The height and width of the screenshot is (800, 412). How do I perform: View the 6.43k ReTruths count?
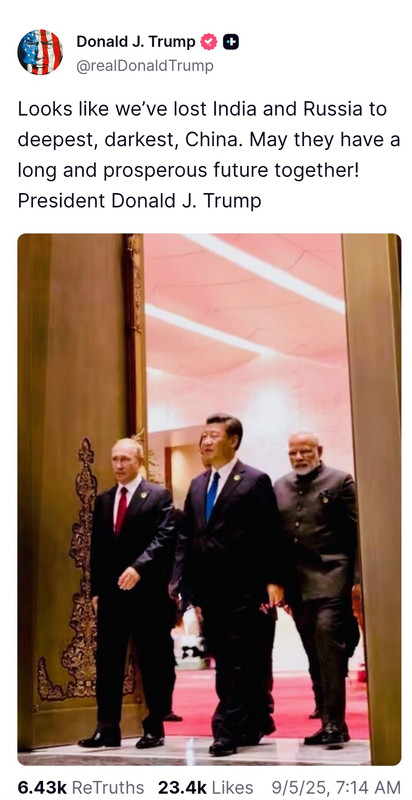pos(42,787)
